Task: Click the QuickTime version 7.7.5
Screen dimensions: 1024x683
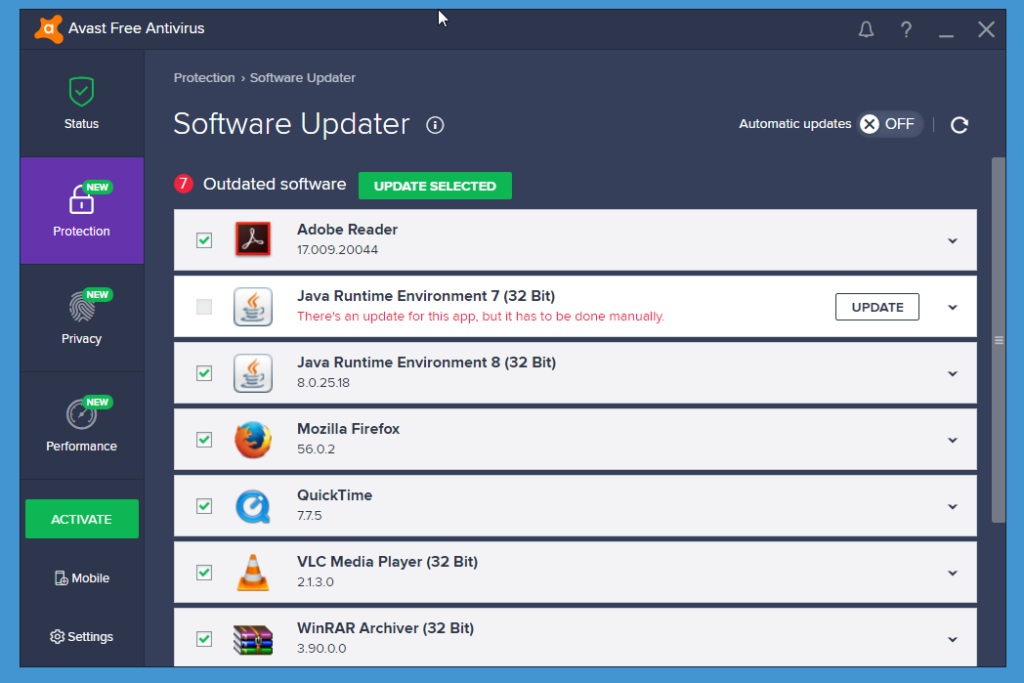Action: point(310,516)
